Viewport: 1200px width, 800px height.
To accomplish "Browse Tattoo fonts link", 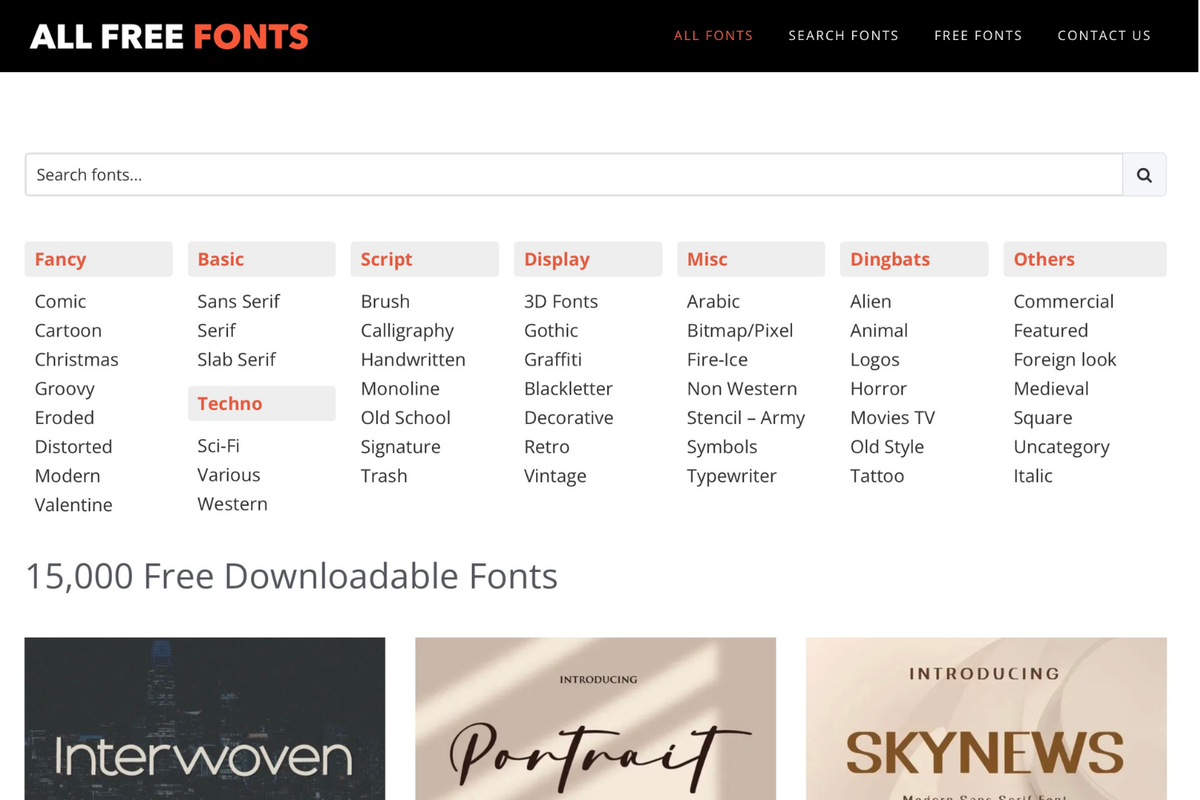I will 876,476.
